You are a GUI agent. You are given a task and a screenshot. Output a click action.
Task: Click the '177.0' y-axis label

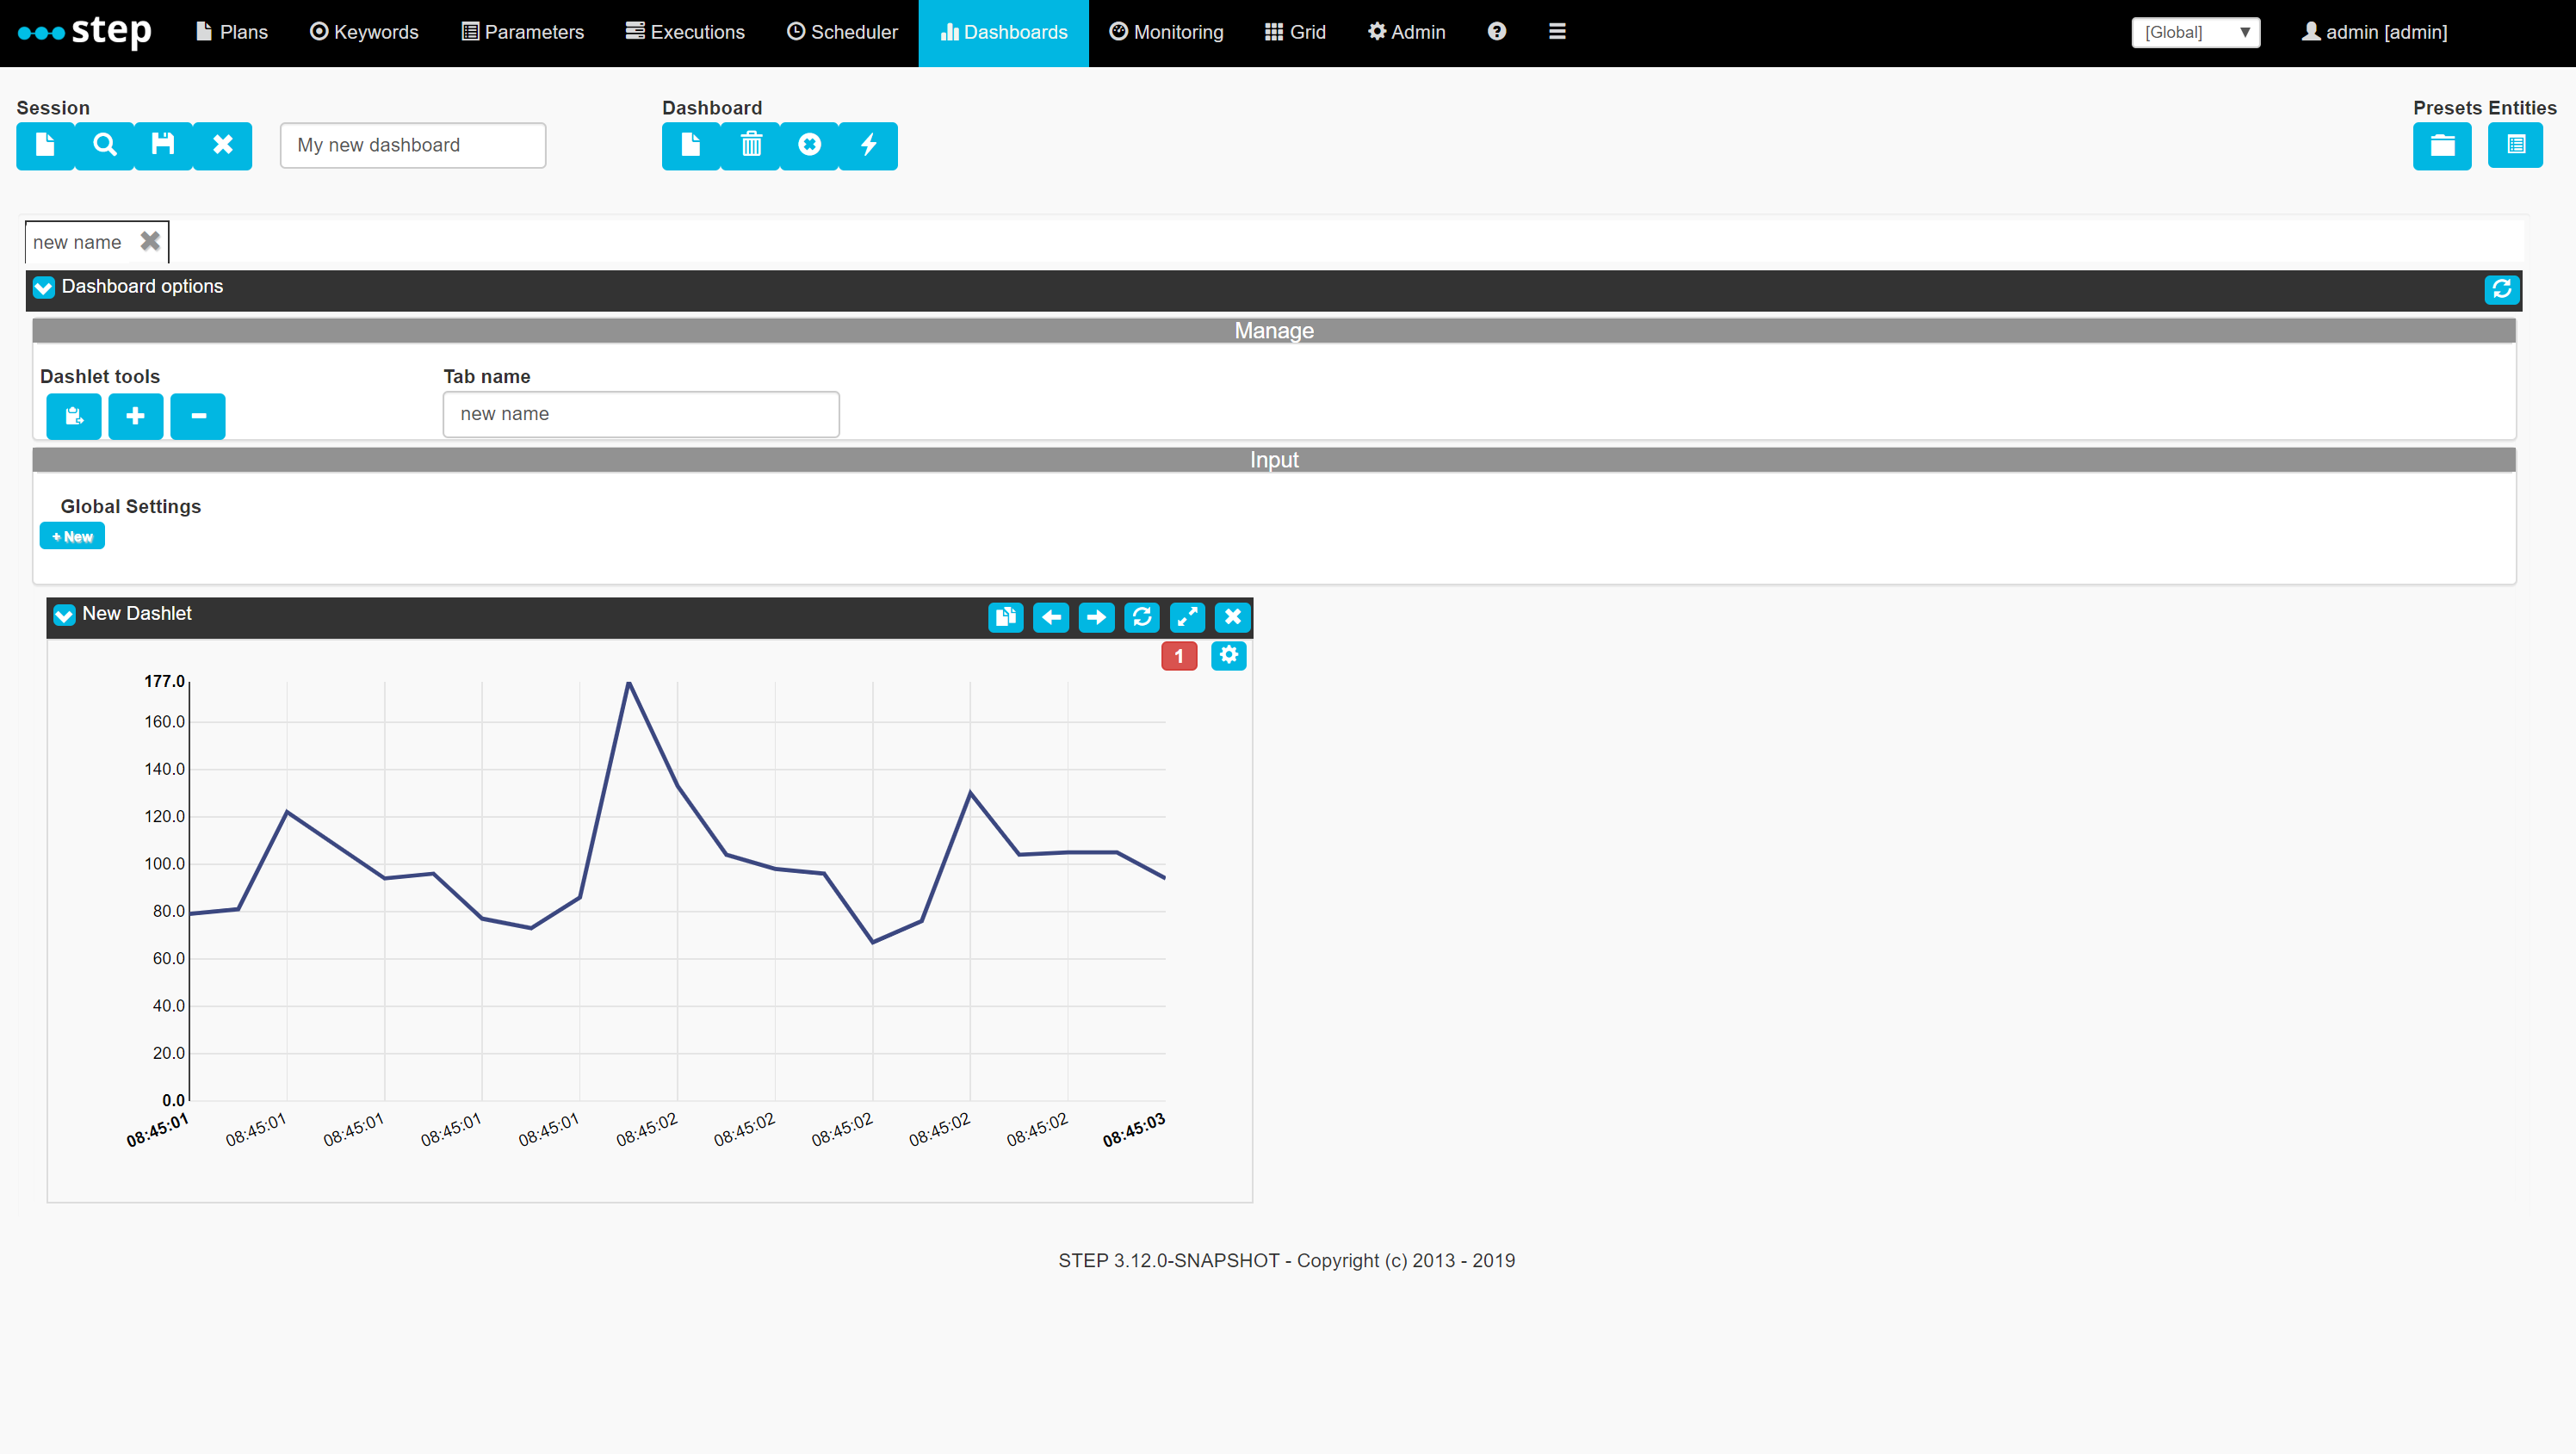165,682
